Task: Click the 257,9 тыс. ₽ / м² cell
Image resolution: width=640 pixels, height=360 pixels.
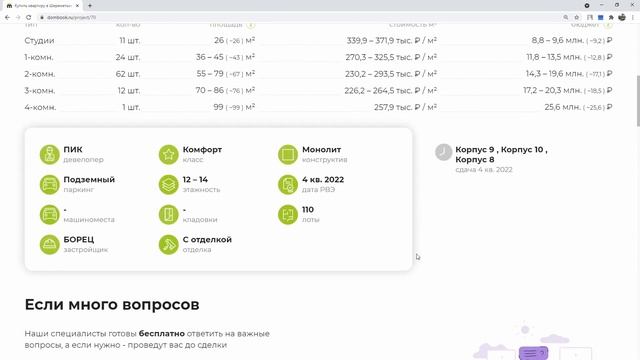Action: tap(405, 107)
